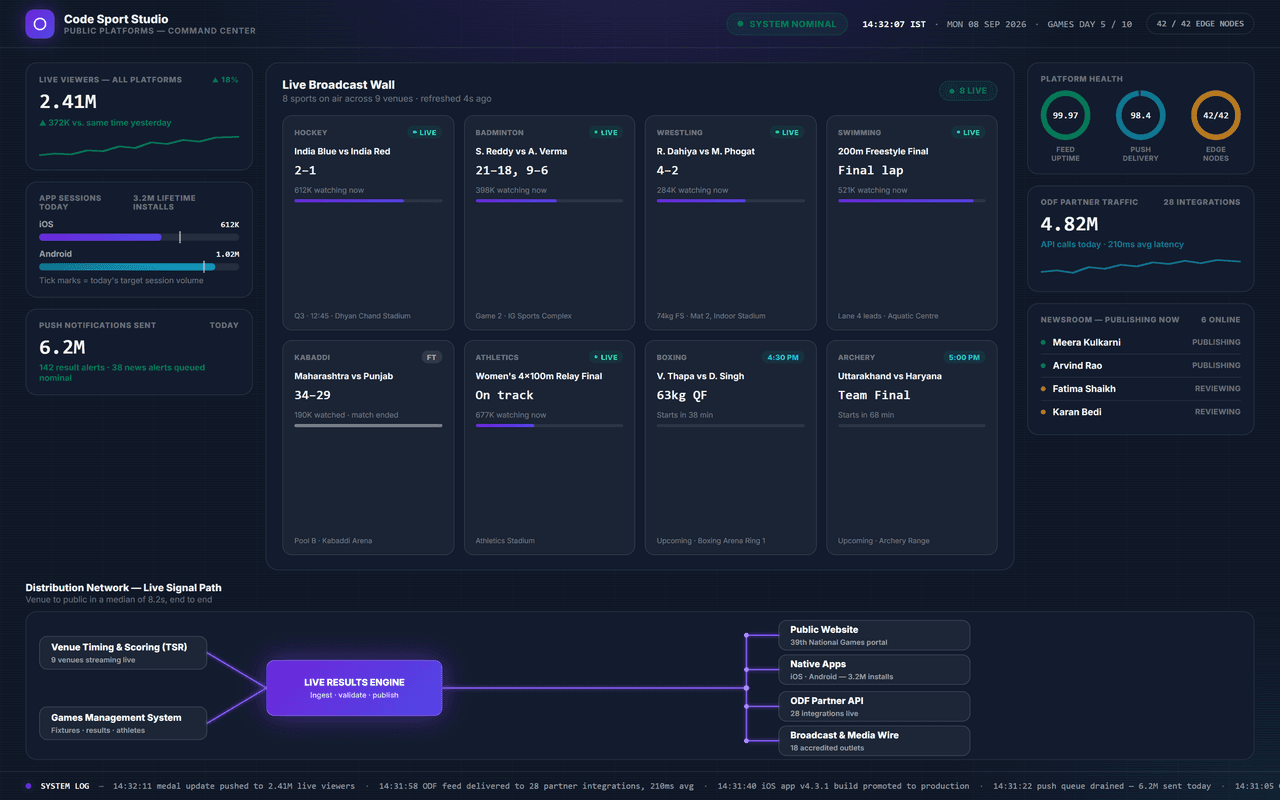This screenshot has width=1280, height=800.
Task: Open the Swimming 200m Freestyle Final card
Action: tap(912, 223)
